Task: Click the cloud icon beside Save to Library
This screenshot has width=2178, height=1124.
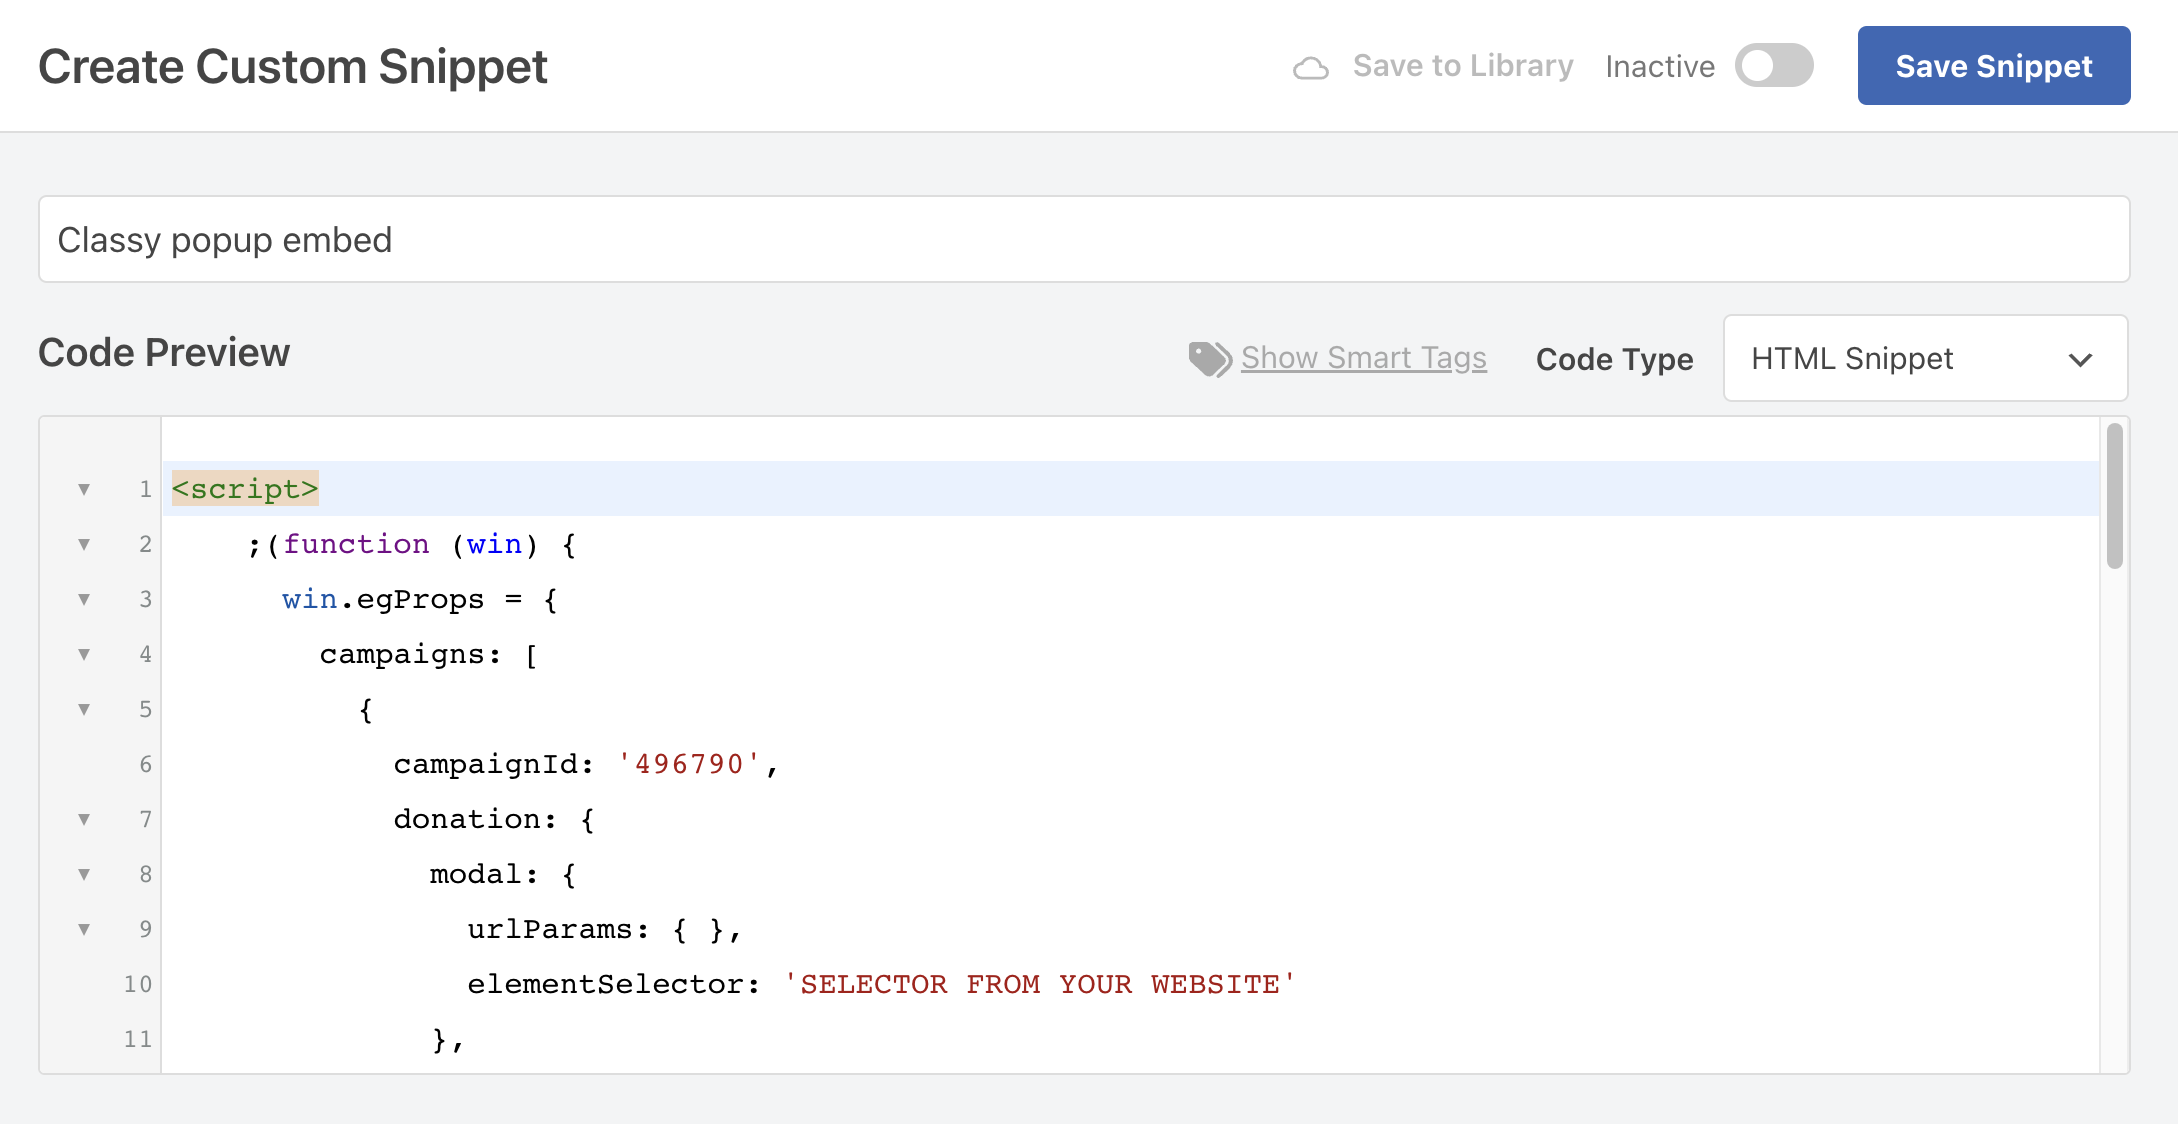Action: pos(1311,68)
